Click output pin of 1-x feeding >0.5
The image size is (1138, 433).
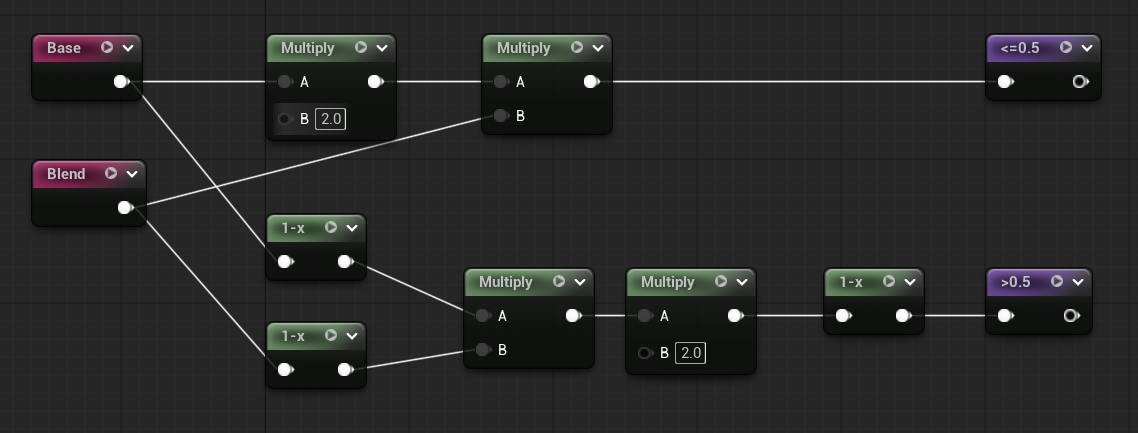pyautogui.click(x=904, y=316)
